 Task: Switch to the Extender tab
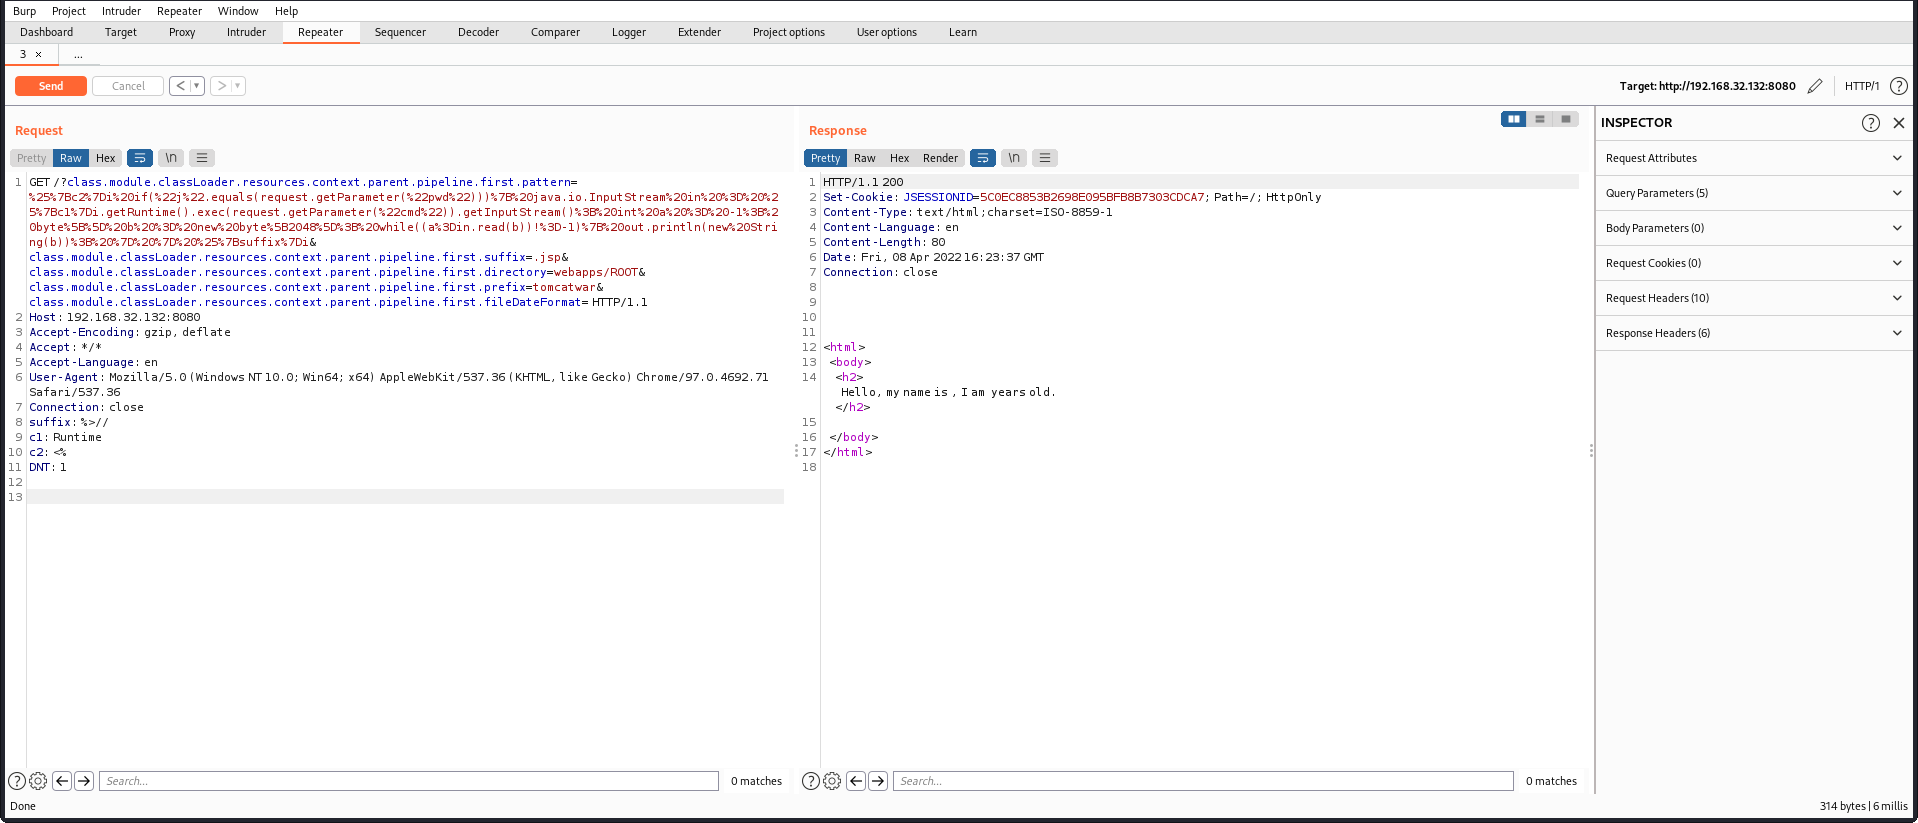(x=699, y=32)
